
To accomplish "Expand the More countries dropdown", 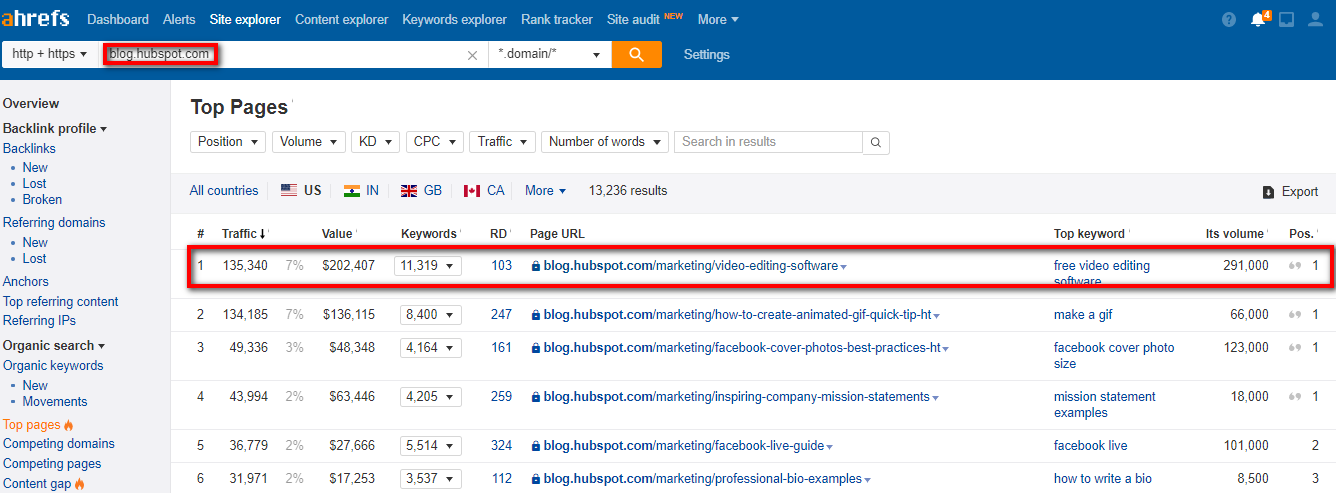I will click(x=545, y=191).
